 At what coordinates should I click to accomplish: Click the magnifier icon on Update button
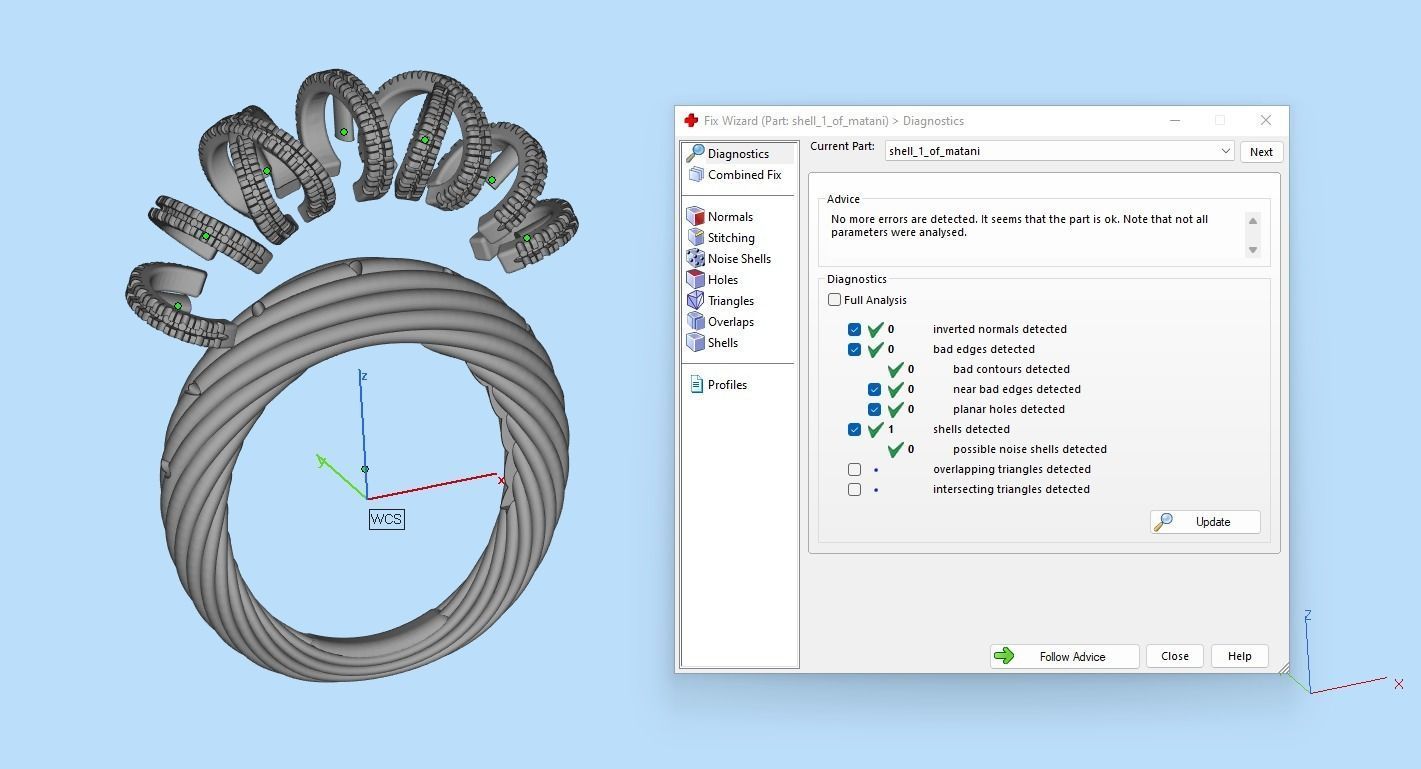(1163, 521)
